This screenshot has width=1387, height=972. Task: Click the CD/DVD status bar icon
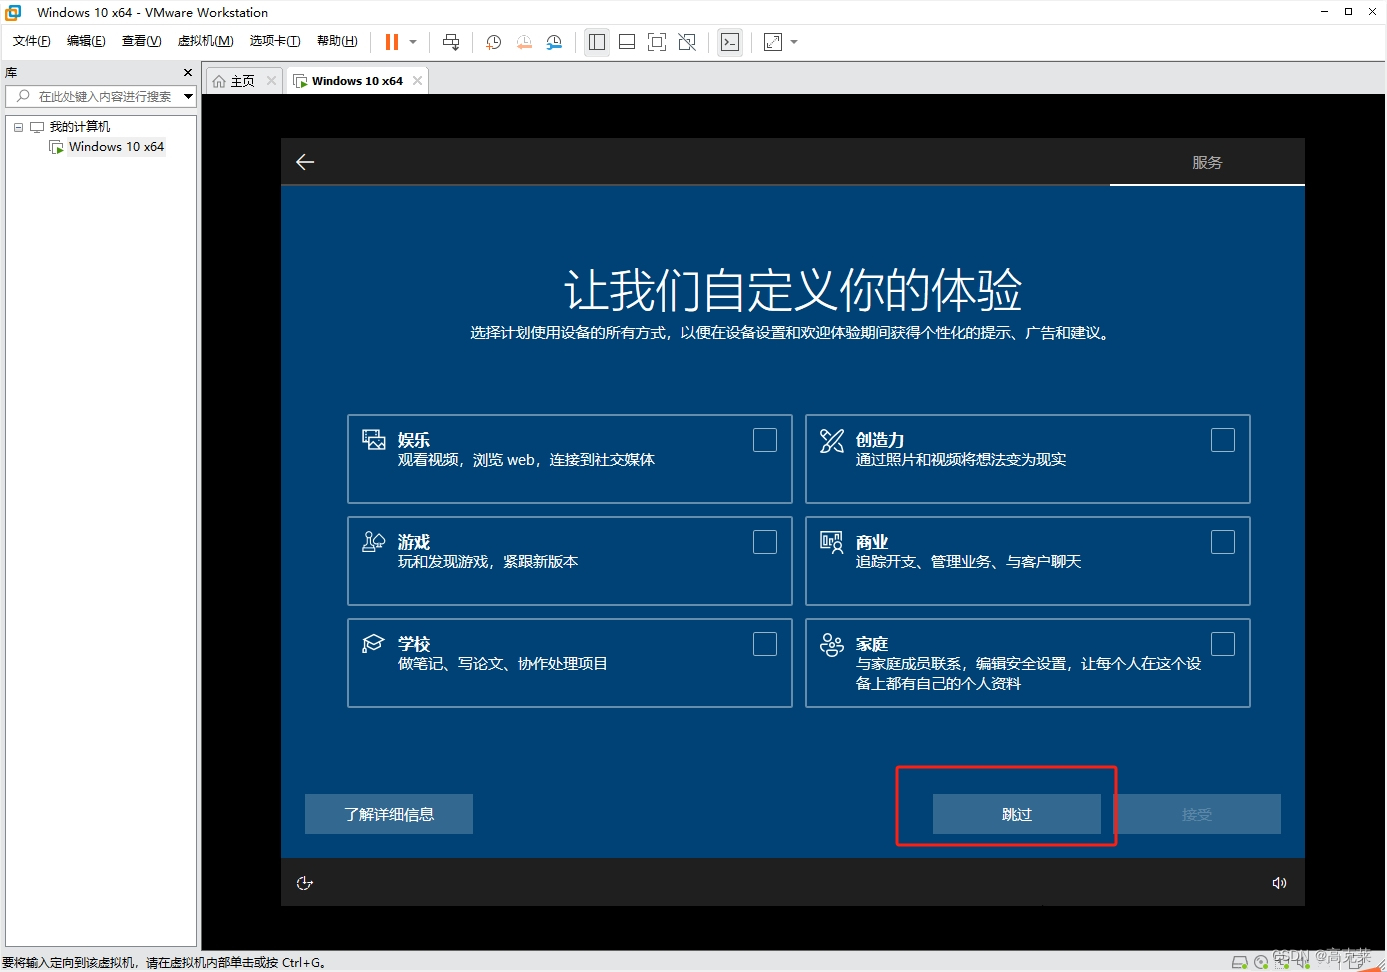tap(1261, 962)
